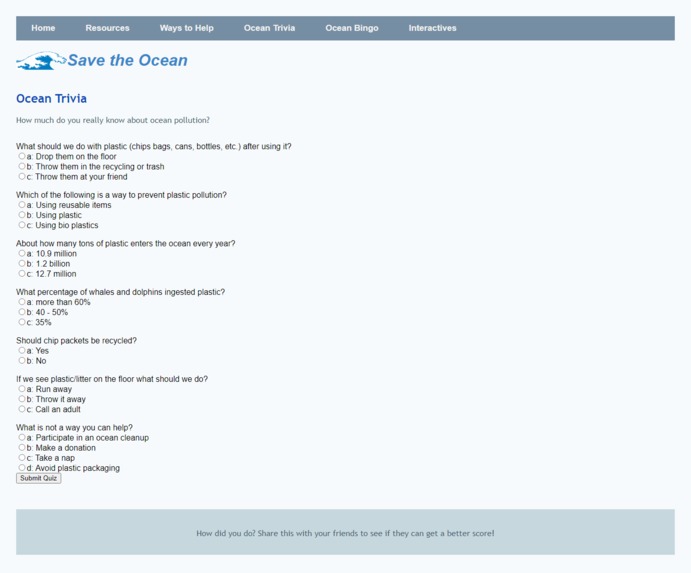This screenshot has height=573, width=691.
Task: Select 'Yes' for chip packets recycling
Action: tap(22, 350)
